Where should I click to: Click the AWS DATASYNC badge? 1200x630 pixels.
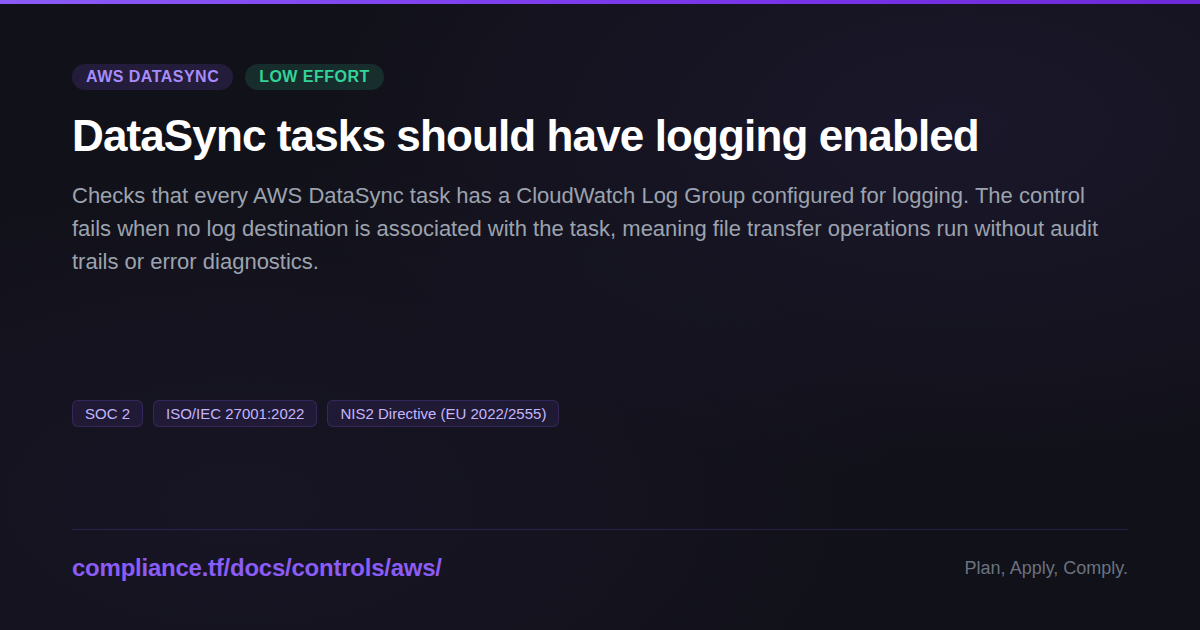[152, 77]
